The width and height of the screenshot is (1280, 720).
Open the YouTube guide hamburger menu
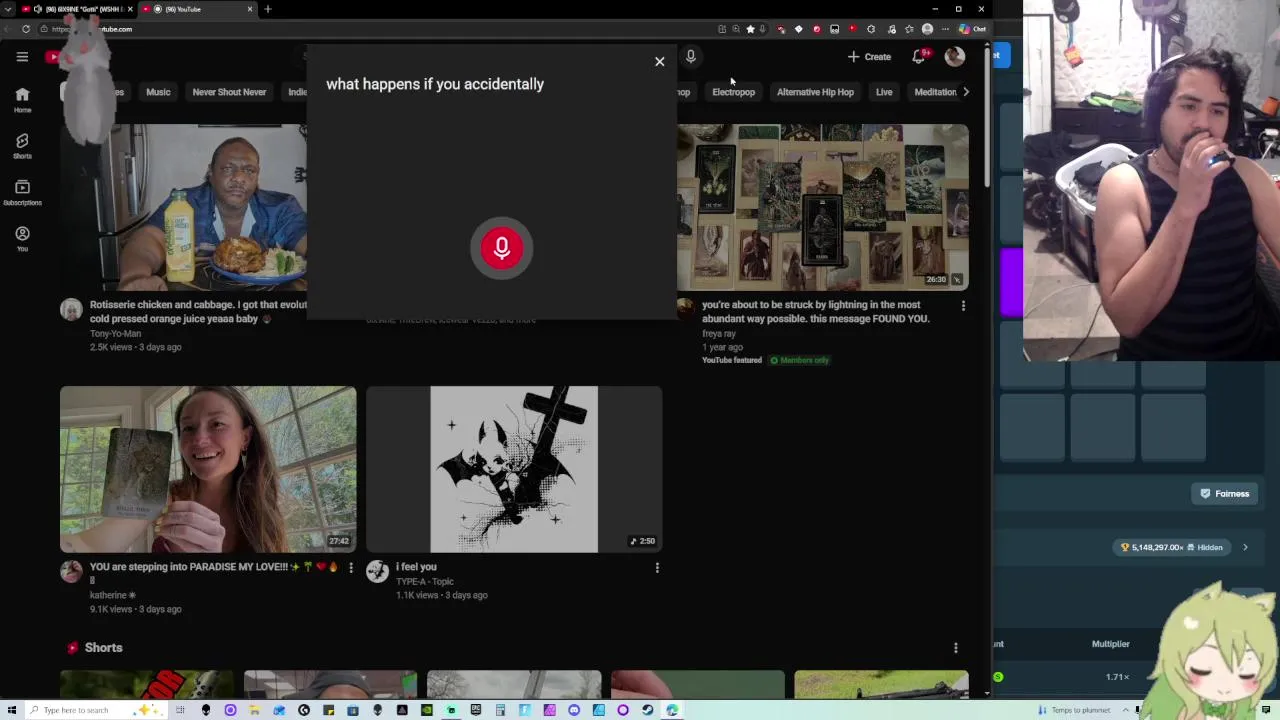(22, 57)
